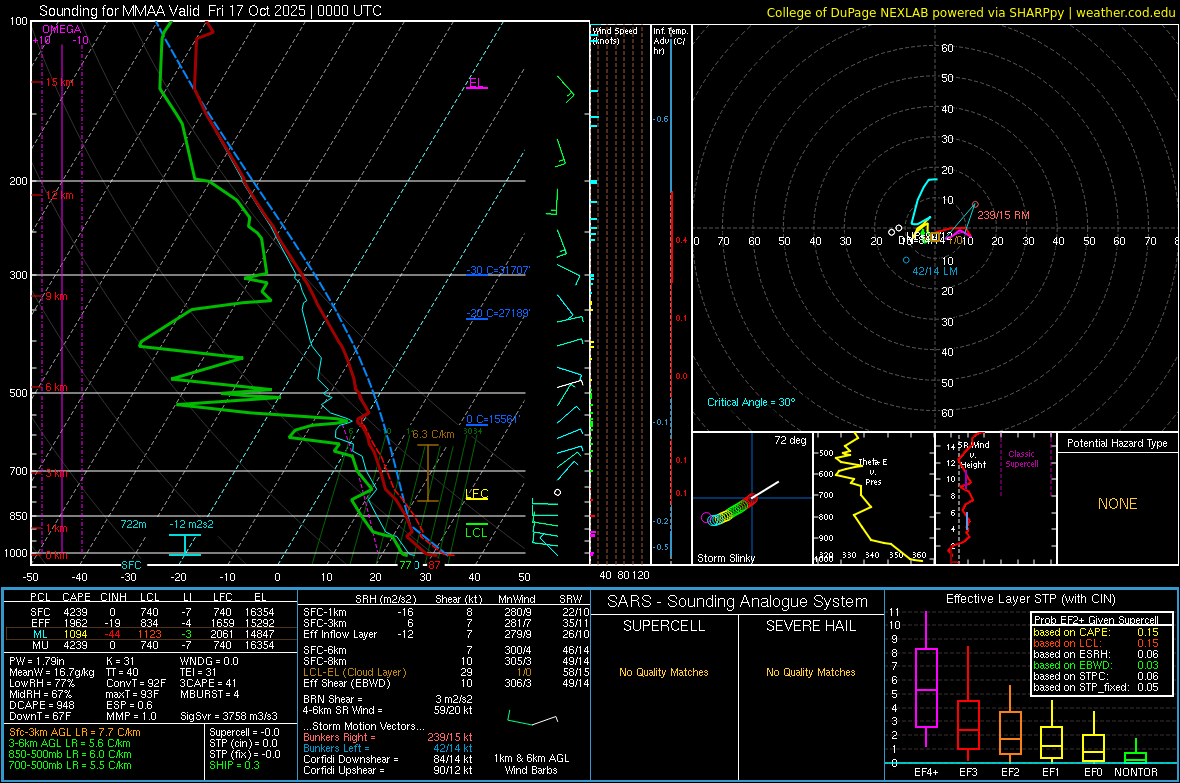This screenshot has width=1180, height=783.
Task: Click No Quality Matches under SEVERE HAIL
Action: tap(810, 672)
